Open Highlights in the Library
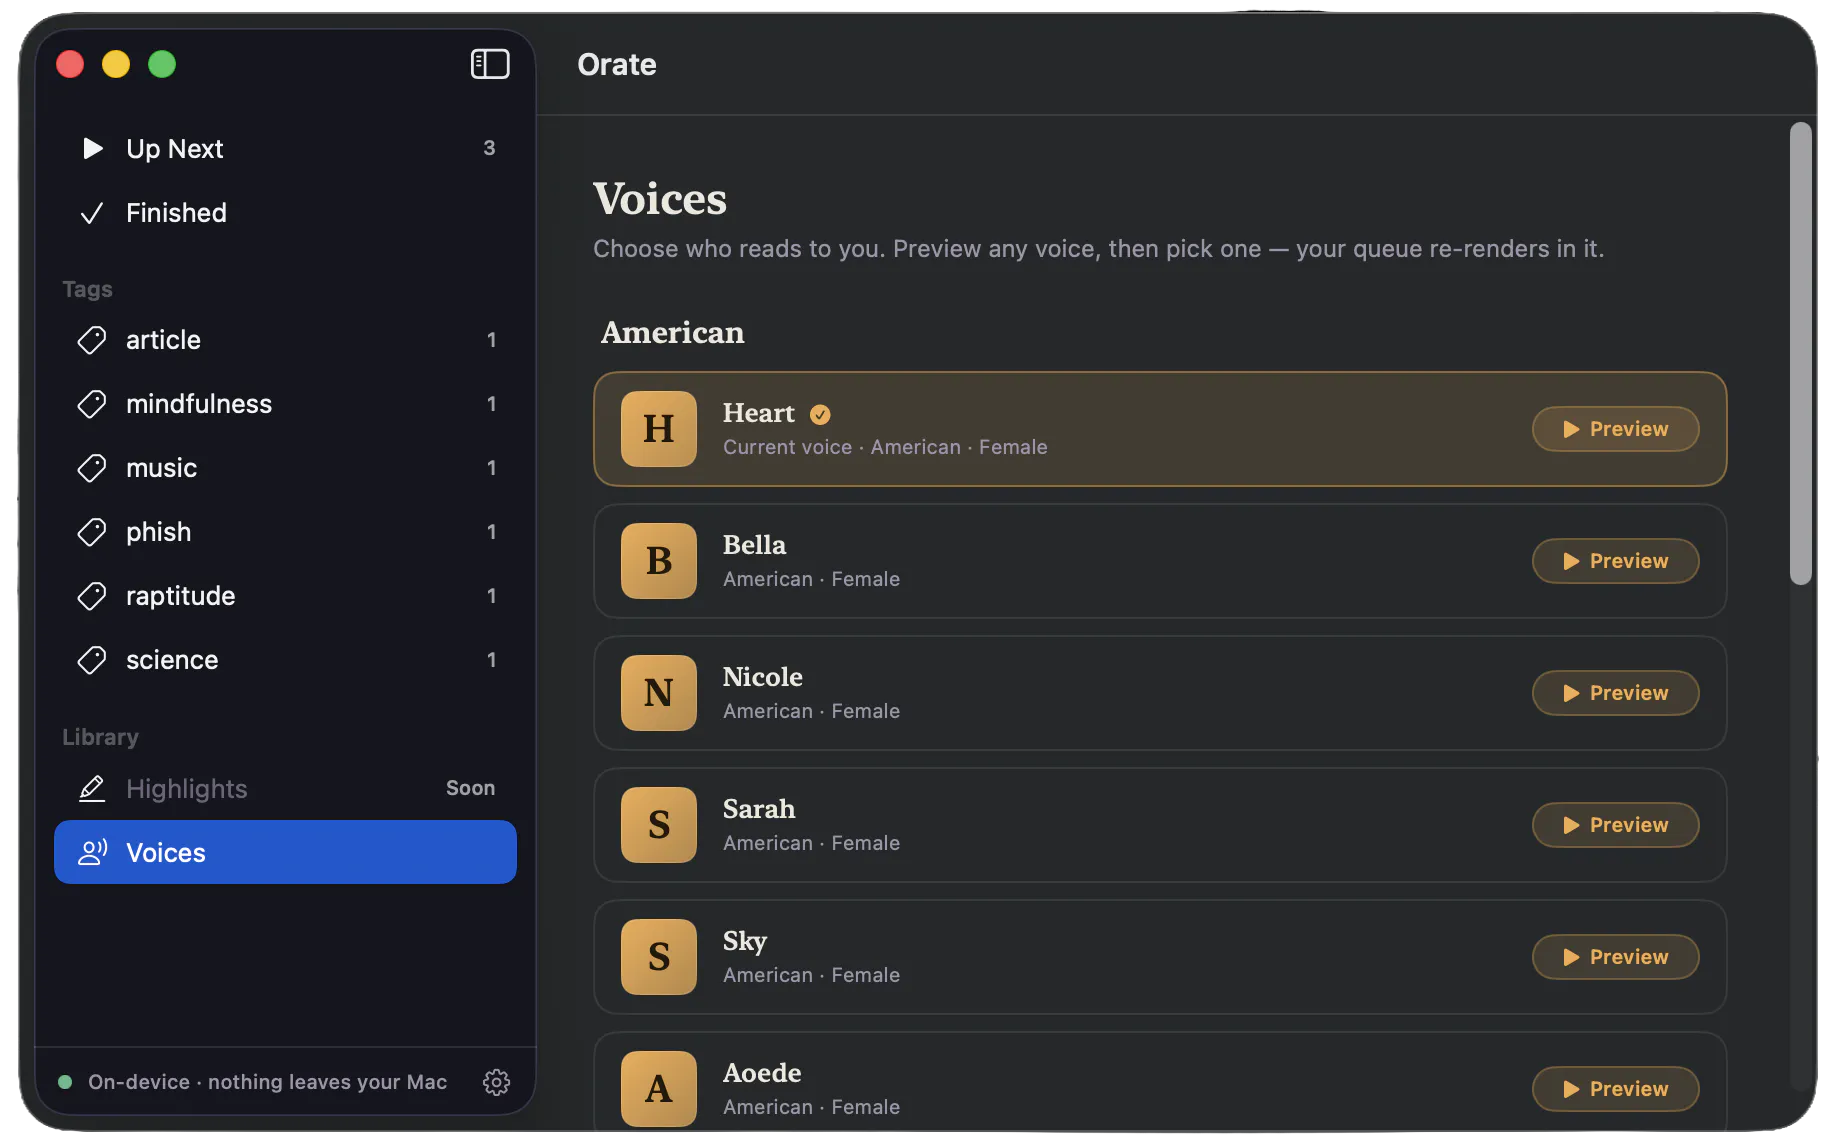The height and width of the screenshot is (1144, 1832). tap(285, 789)
